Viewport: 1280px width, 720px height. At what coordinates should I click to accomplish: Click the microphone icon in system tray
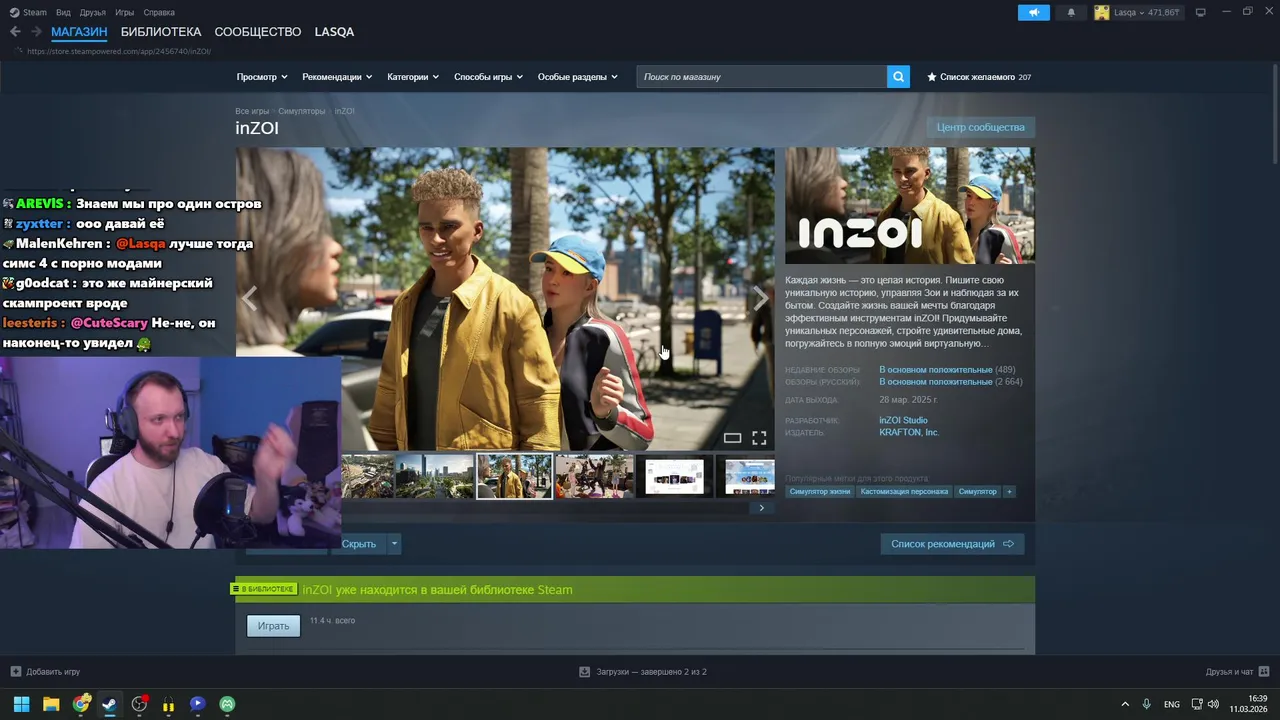coord(1147,704)
